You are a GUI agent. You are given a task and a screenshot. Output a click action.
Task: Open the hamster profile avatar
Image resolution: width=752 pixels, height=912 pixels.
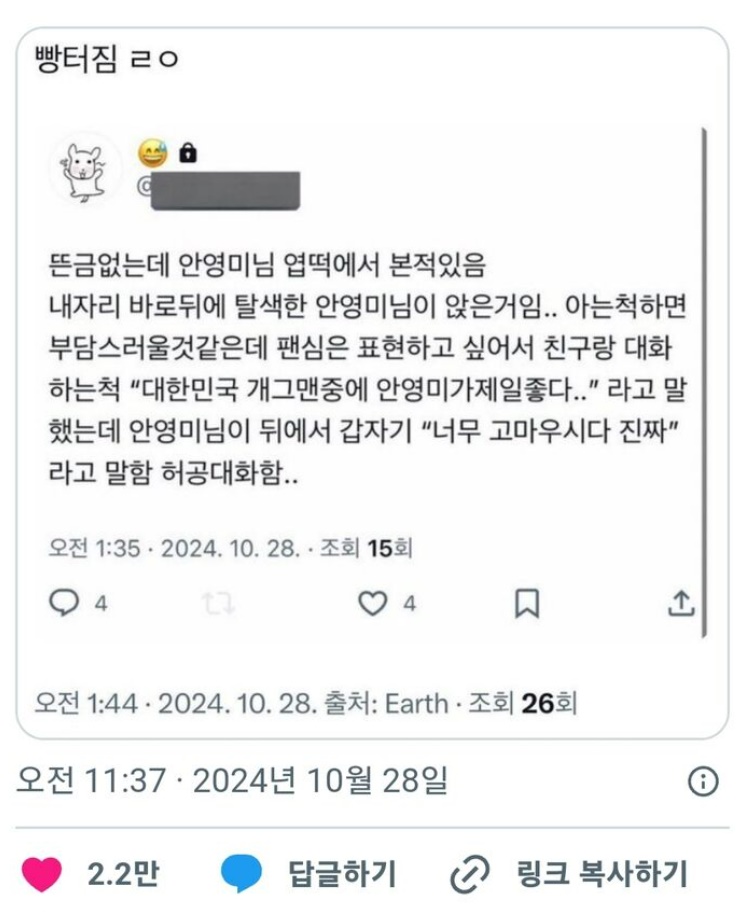point(85,169)
